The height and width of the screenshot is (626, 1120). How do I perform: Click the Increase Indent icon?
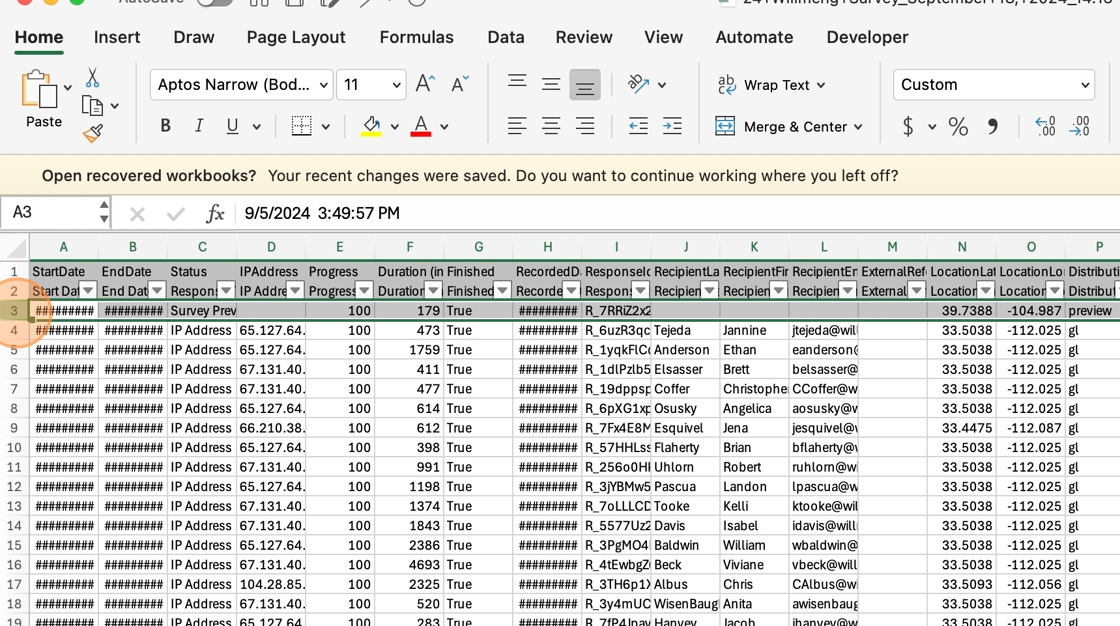point(672,126)
